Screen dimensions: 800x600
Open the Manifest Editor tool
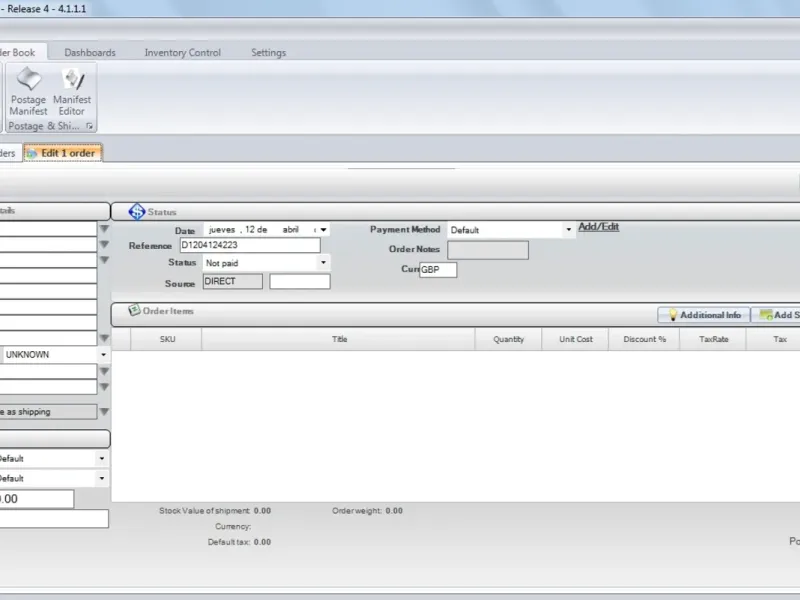coord(72,92)
